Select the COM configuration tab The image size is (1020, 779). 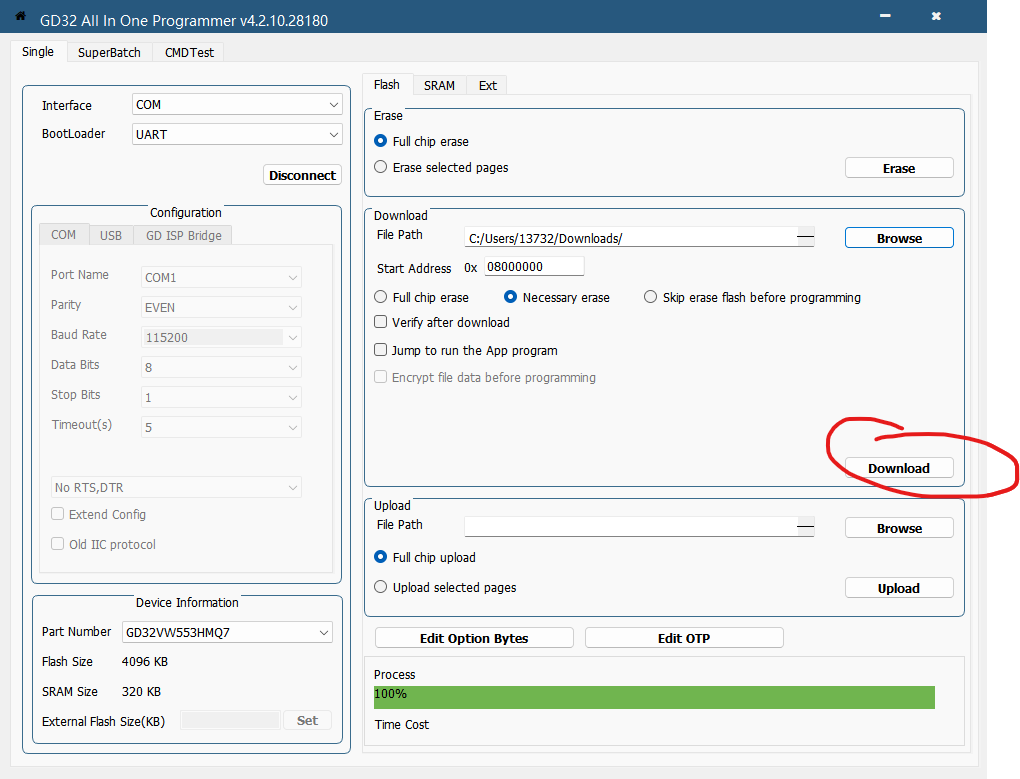64,235
